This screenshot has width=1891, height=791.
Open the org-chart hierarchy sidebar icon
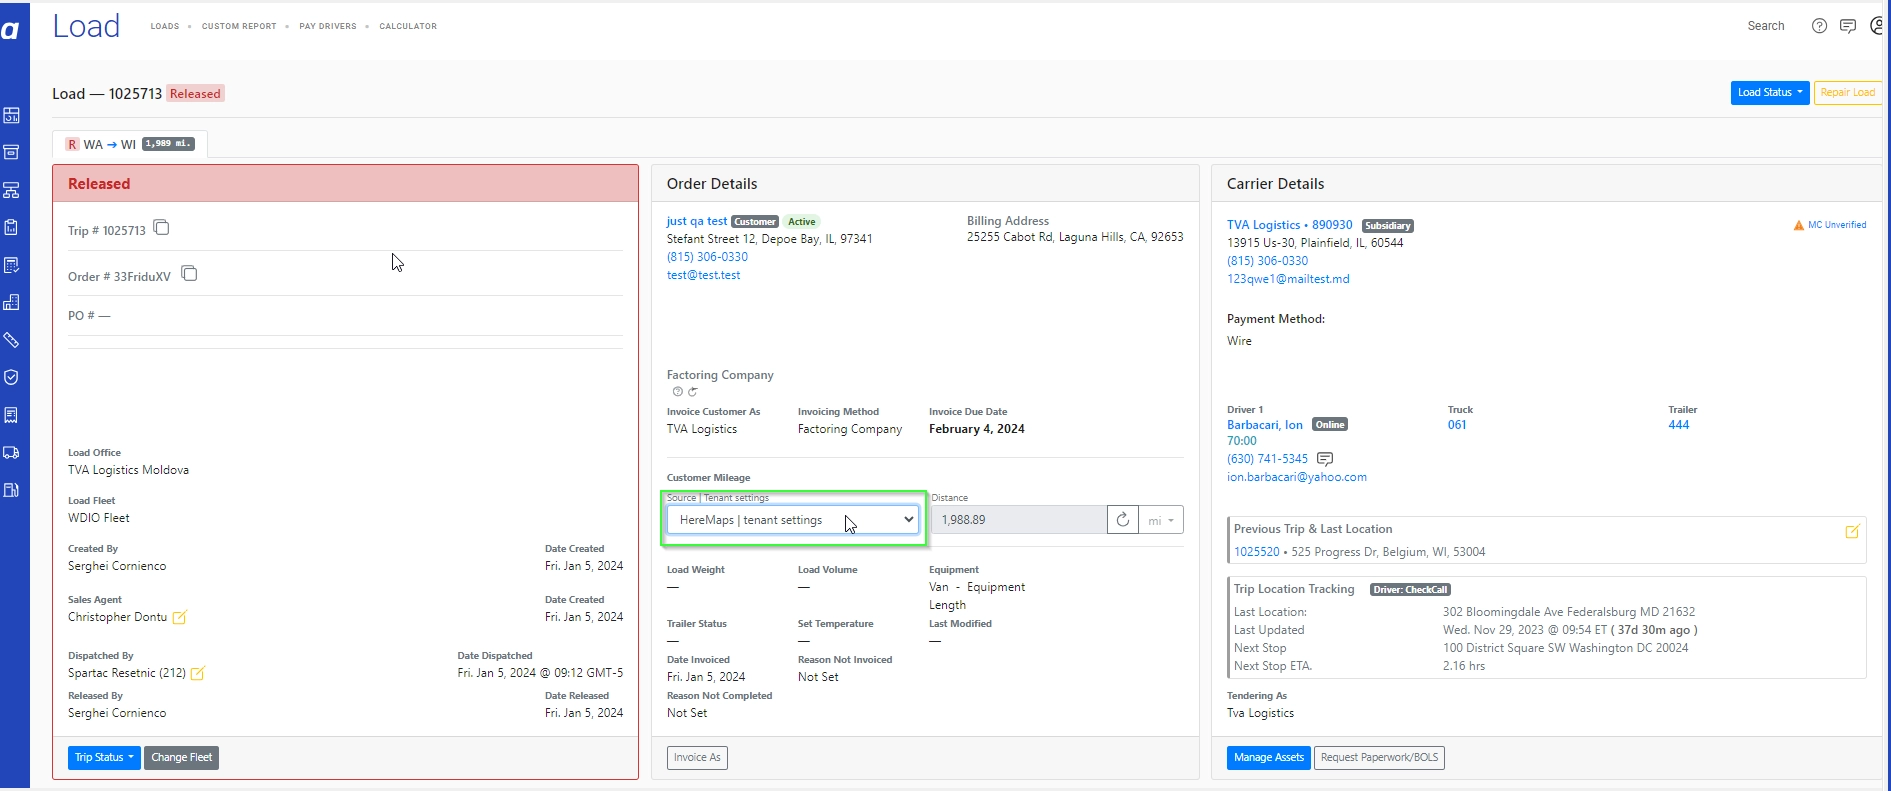11,190
